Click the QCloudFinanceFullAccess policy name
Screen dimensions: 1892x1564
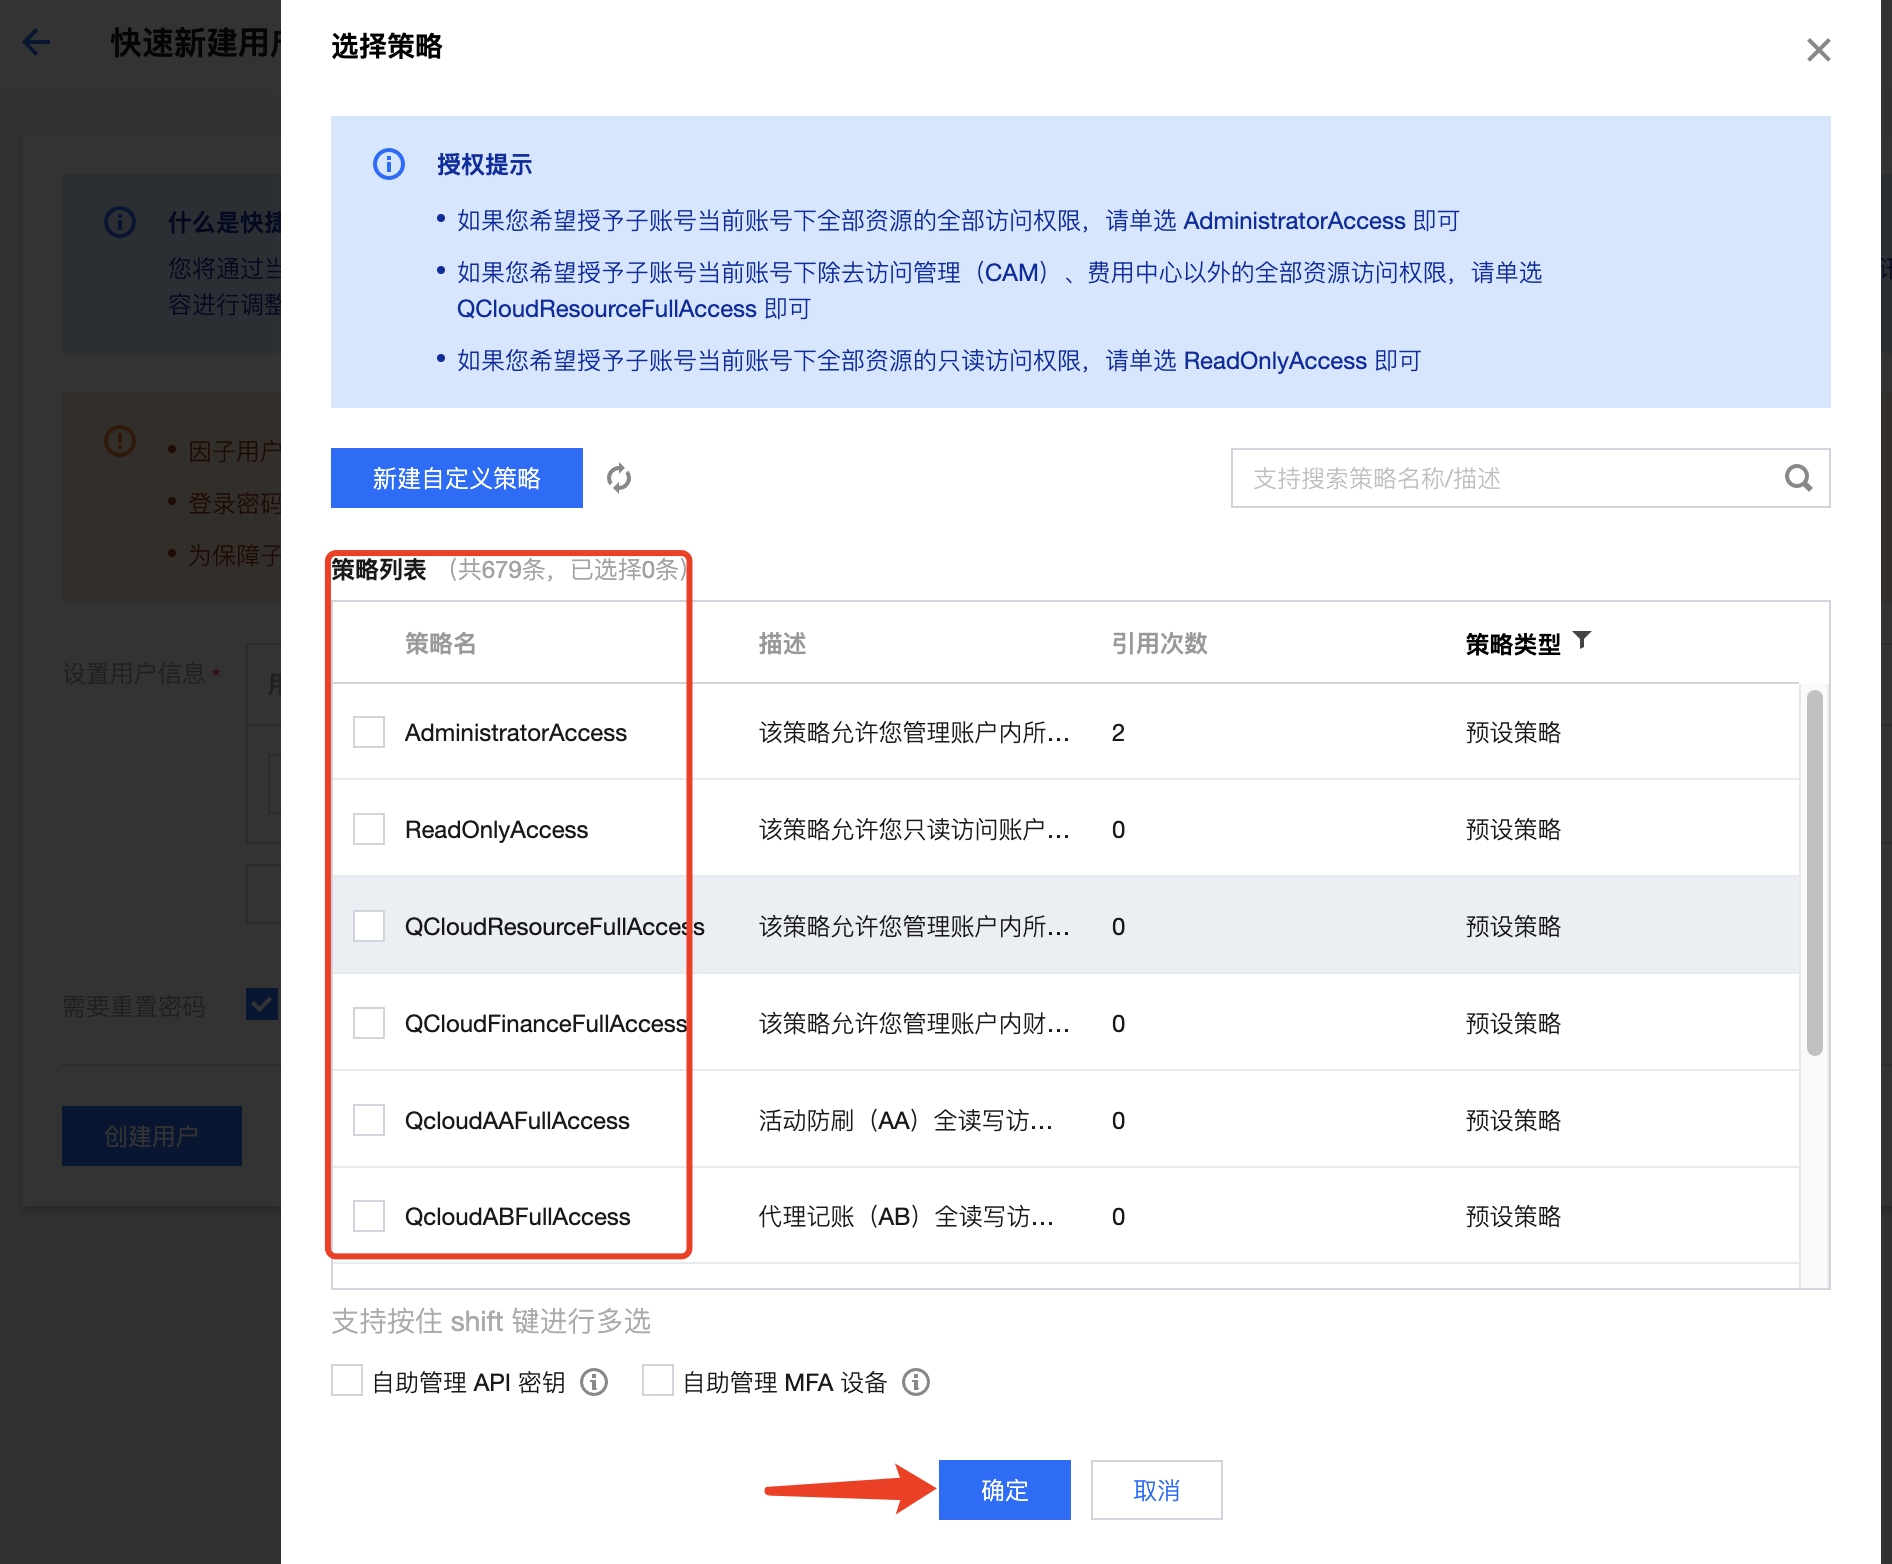pyautogui.click(x=546, y=1024)
